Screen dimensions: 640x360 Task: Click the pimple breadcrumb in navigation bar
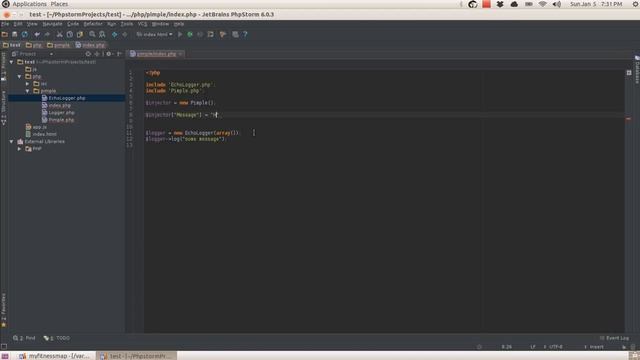58,45
